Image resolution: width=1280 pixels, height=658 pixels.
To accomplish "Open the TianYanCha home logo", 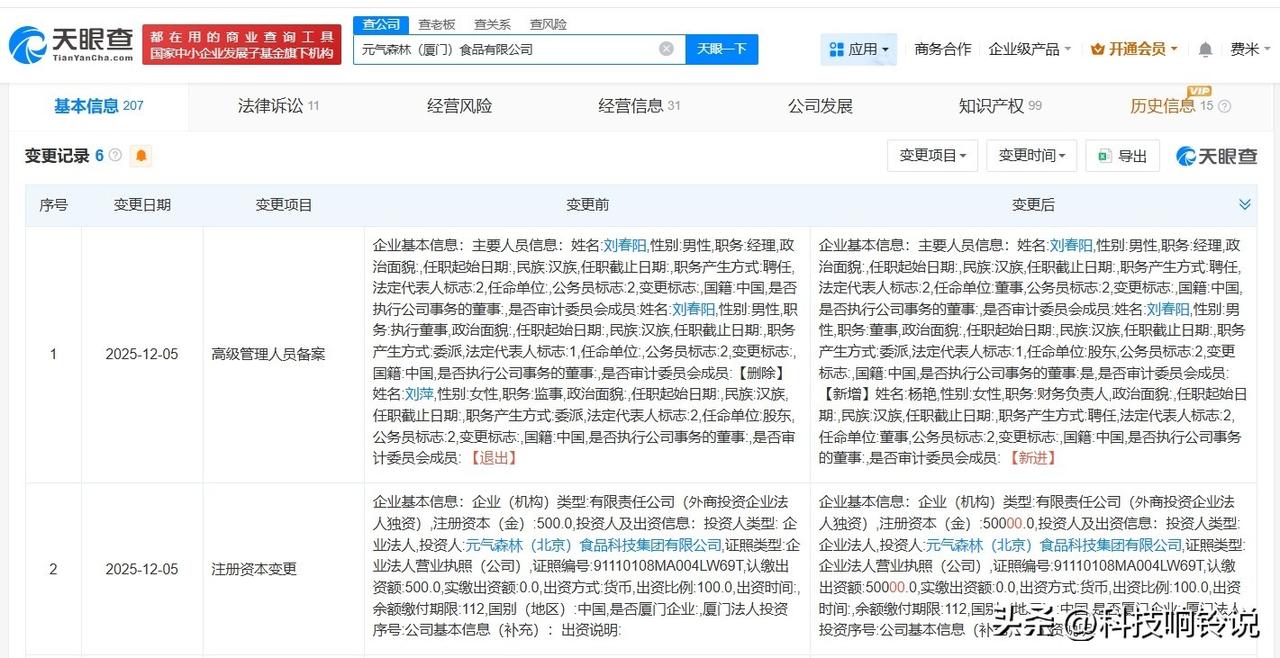I will tap(70, 44).
